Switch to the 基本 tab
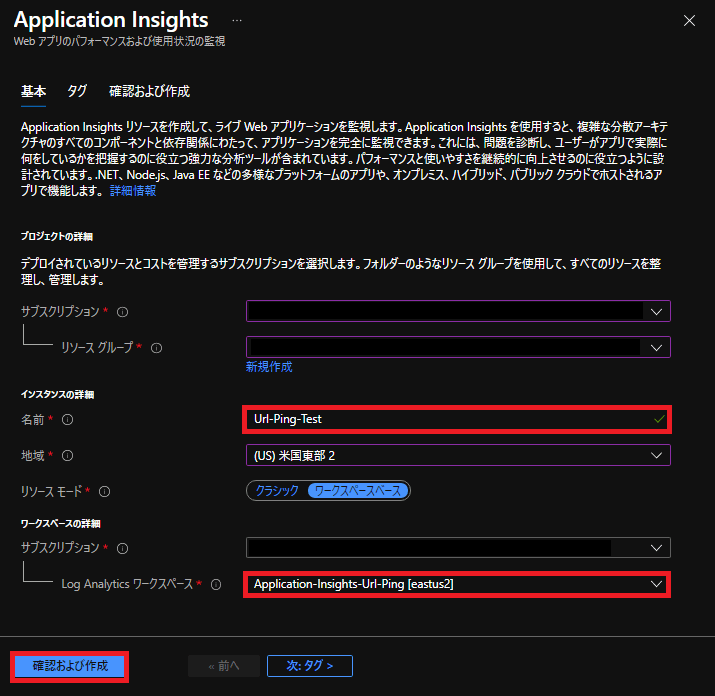The width and height of the screenshot is (715, 696). coord(33,91)
